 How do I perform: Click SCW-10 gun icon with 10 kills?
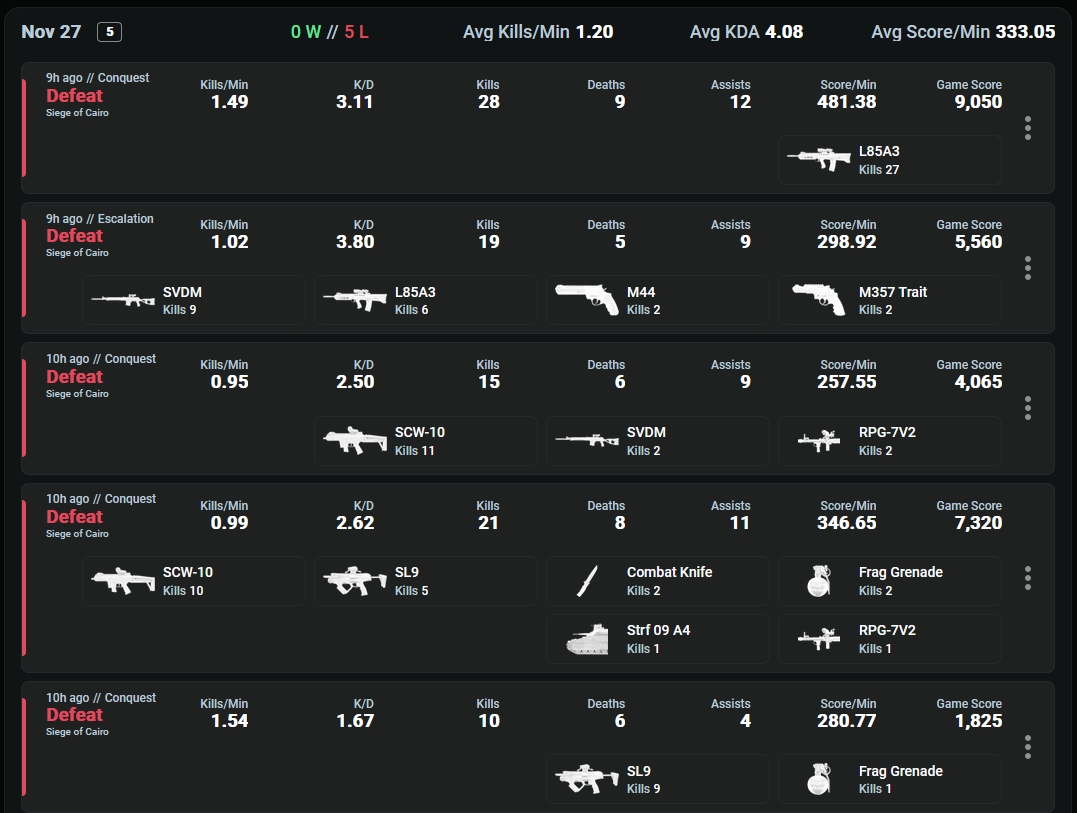click(122, 581)
